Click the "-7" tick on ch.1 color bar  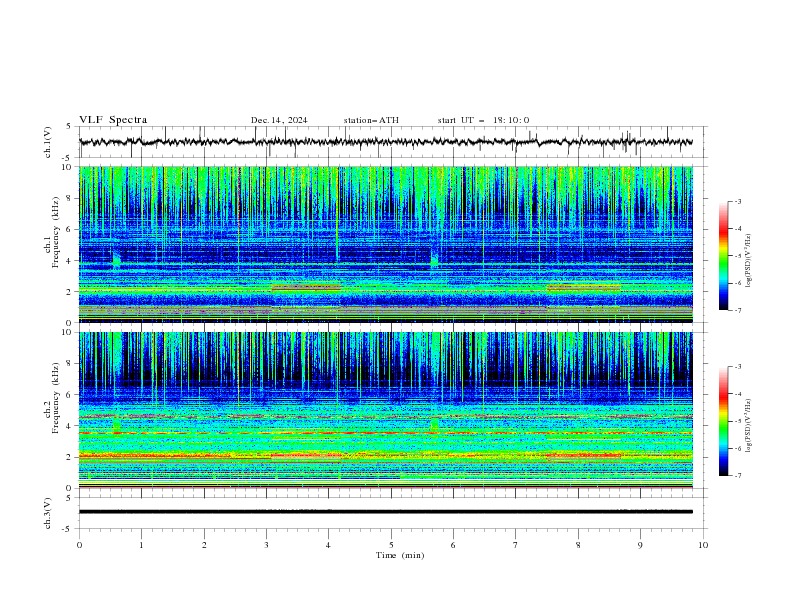point(737,310)
